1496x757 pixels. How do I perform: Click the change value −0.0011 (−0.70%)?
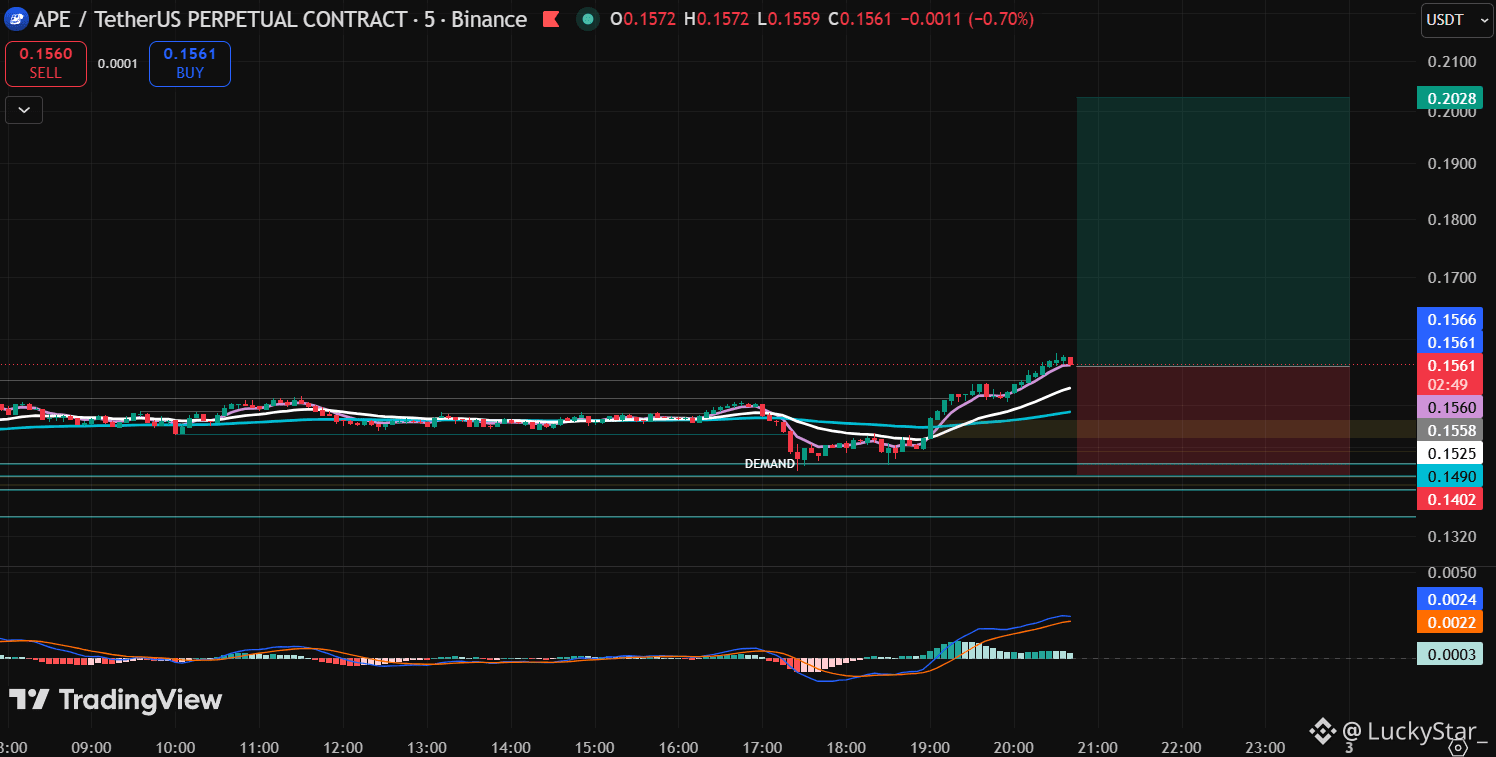(x=968, y=19)
